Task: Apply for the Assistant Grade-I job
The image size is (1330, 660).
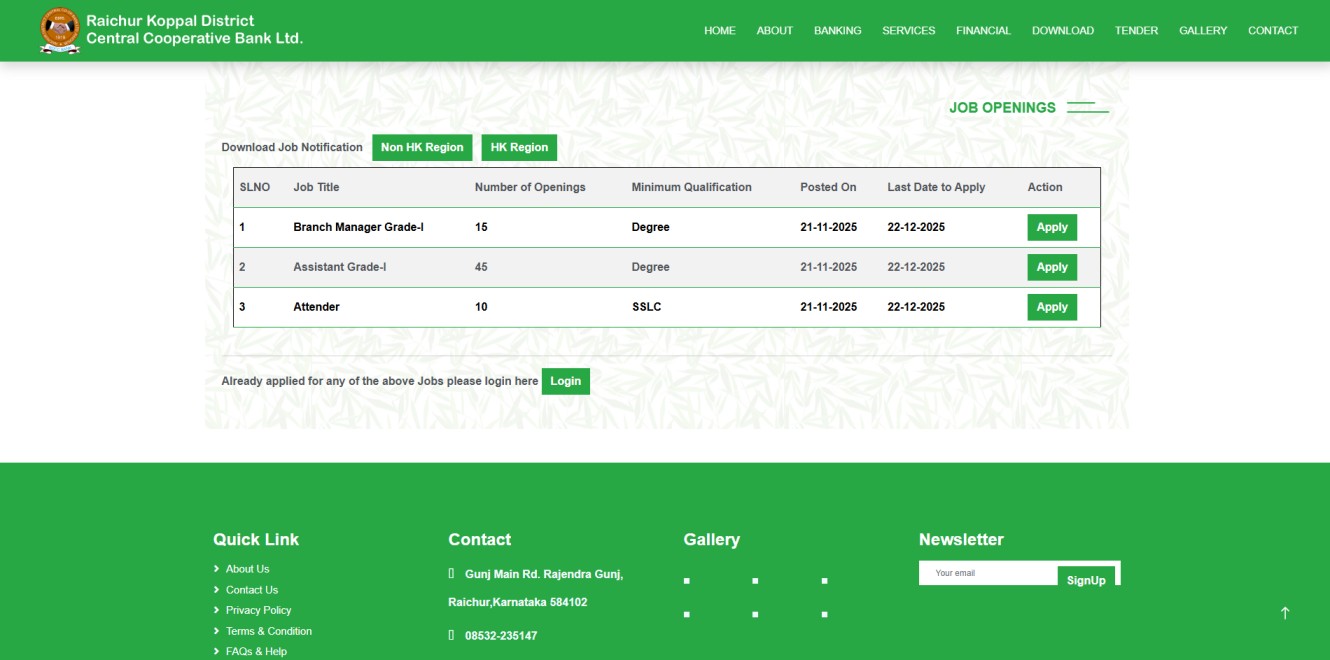Action: (x=1051, y=267)
